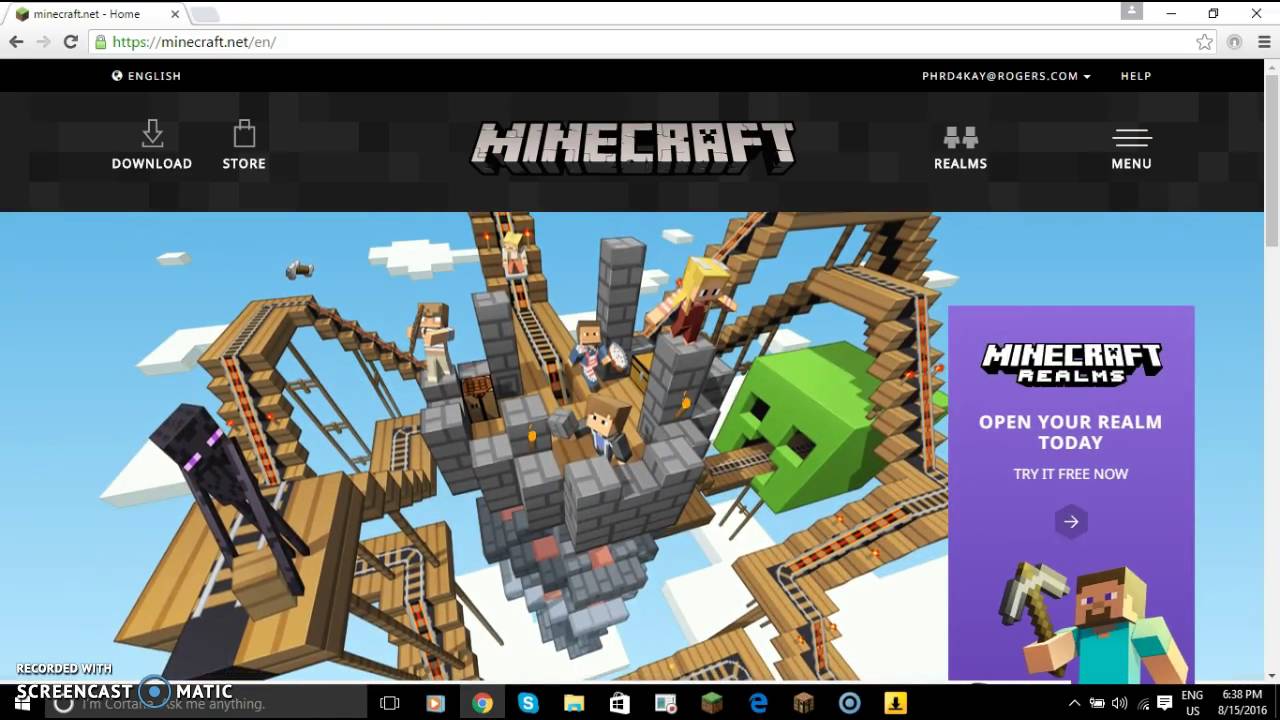Click the extension icon beside the bookmark star
Screen dimensions: 1280x720
tap(1234, 42)
